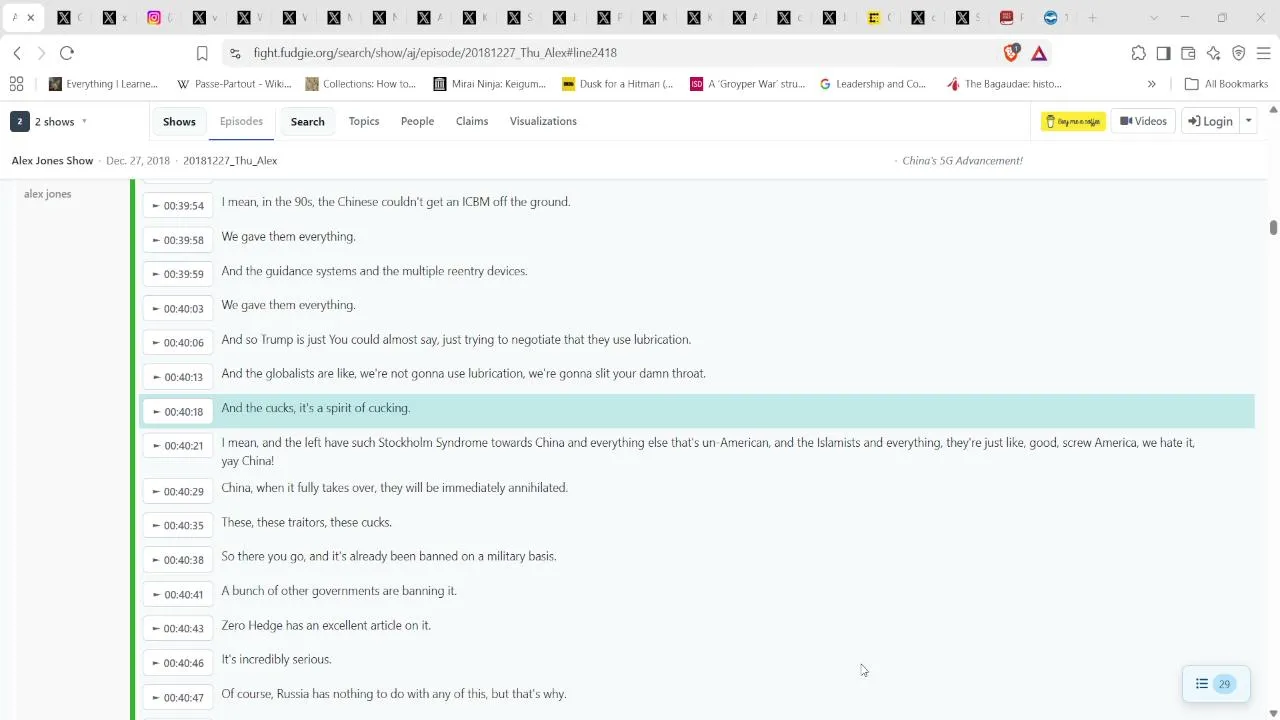Show the hidden bookmarks overflow

click(1151, 84)
